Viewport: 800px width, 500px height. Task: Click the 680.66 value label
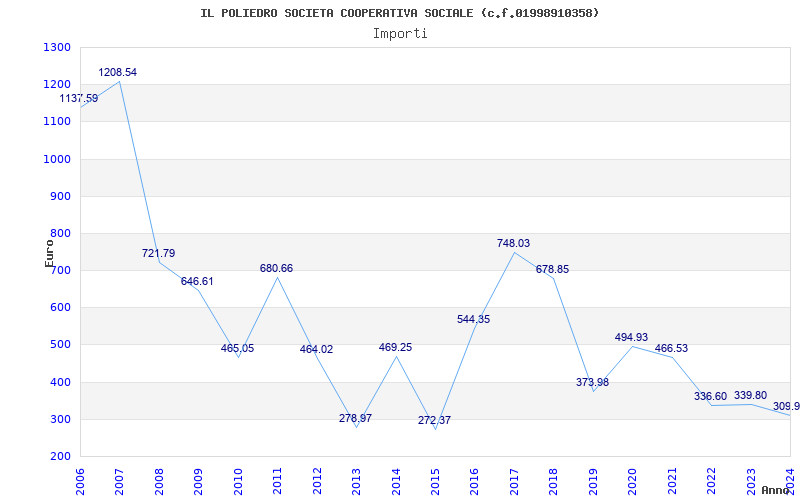277,268
